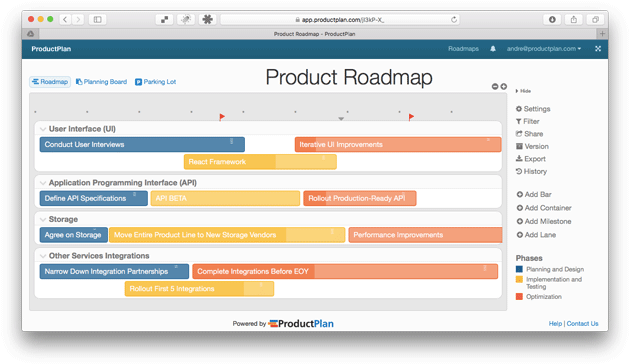Open the Parking Lot tab
Image resolution: width=629 pixels, height=364 pixels.
156,82
